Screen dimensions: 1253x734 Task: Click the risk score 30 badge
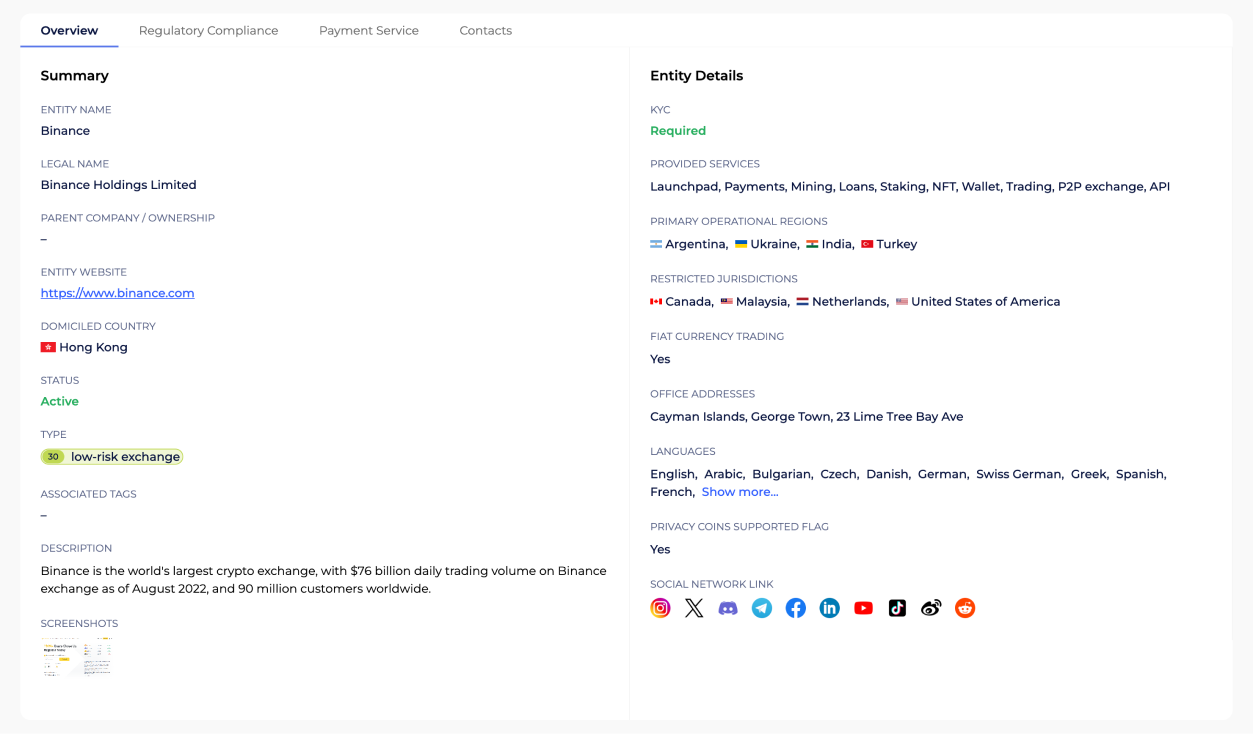pyautogui.click(x=54, y=457)
